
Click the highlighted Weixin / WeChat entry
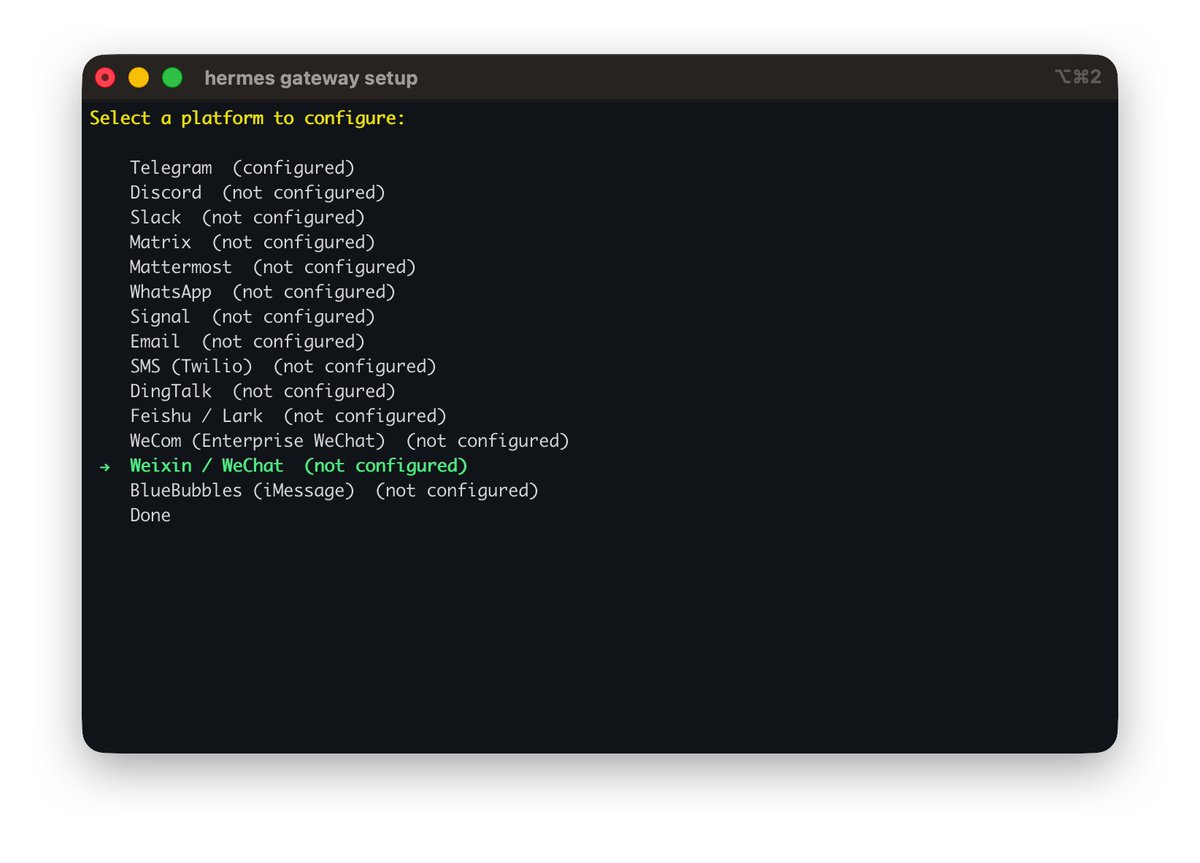coord(298,466)
